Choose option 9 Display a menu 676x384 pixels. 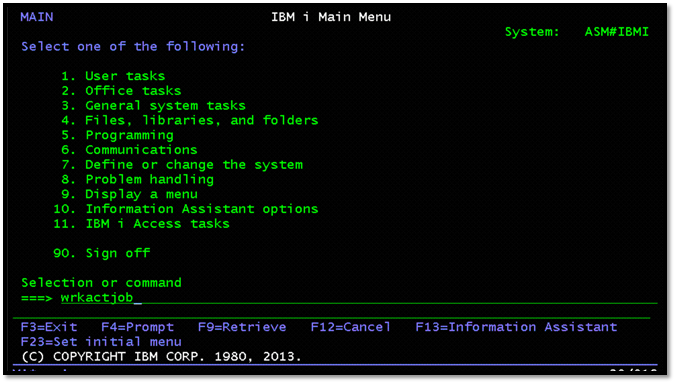(x=129, y=194)
